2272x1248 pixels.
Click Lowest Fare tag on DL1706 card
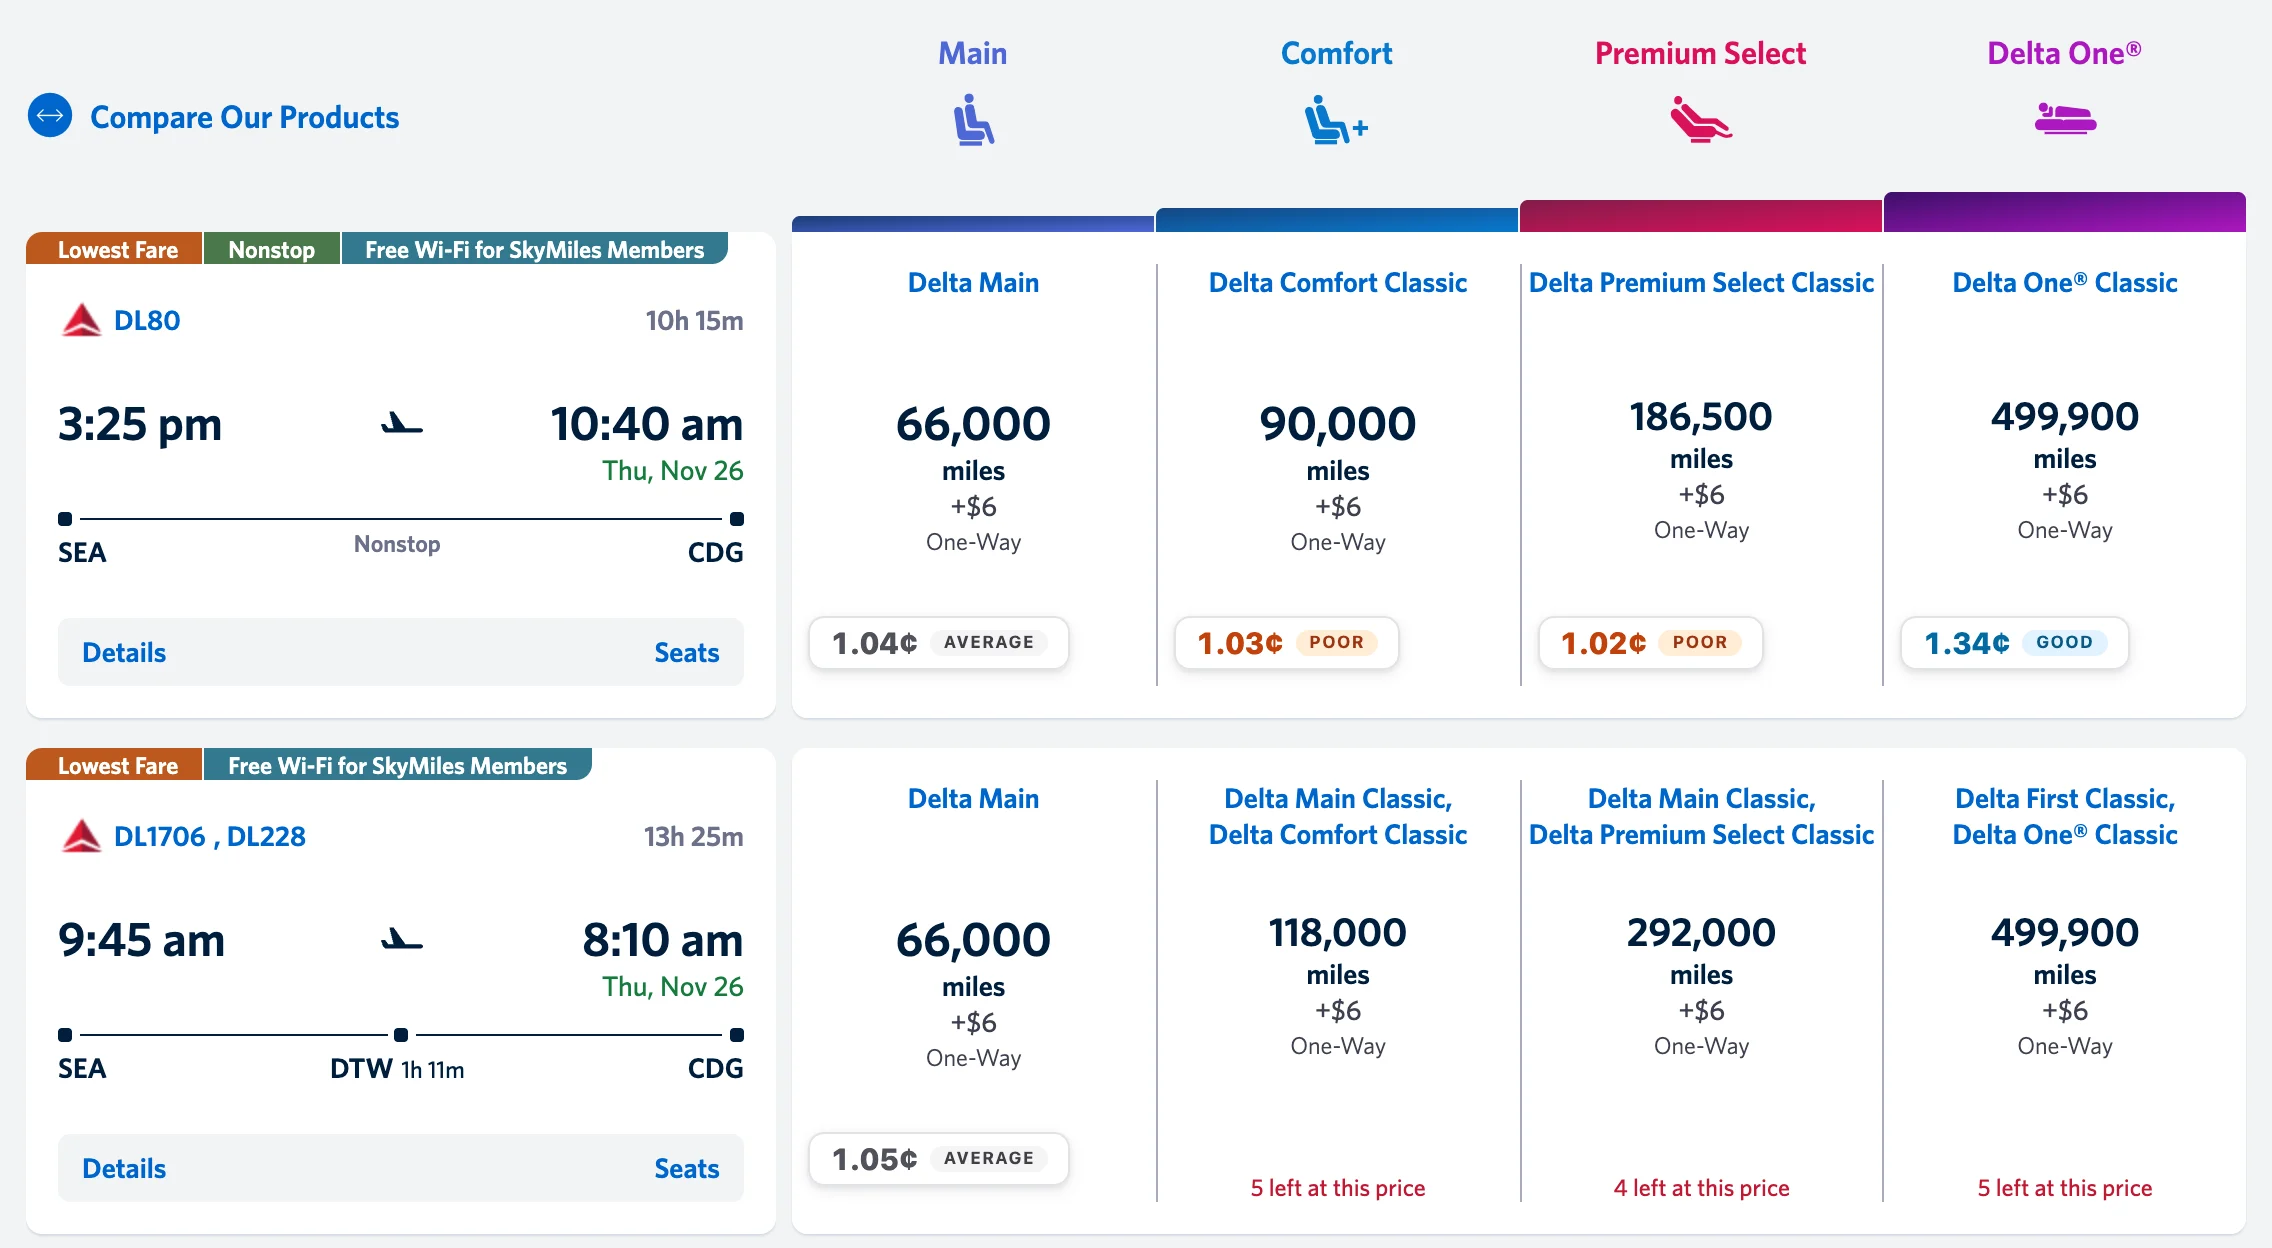pyautogui.click(x=116, y=765)
